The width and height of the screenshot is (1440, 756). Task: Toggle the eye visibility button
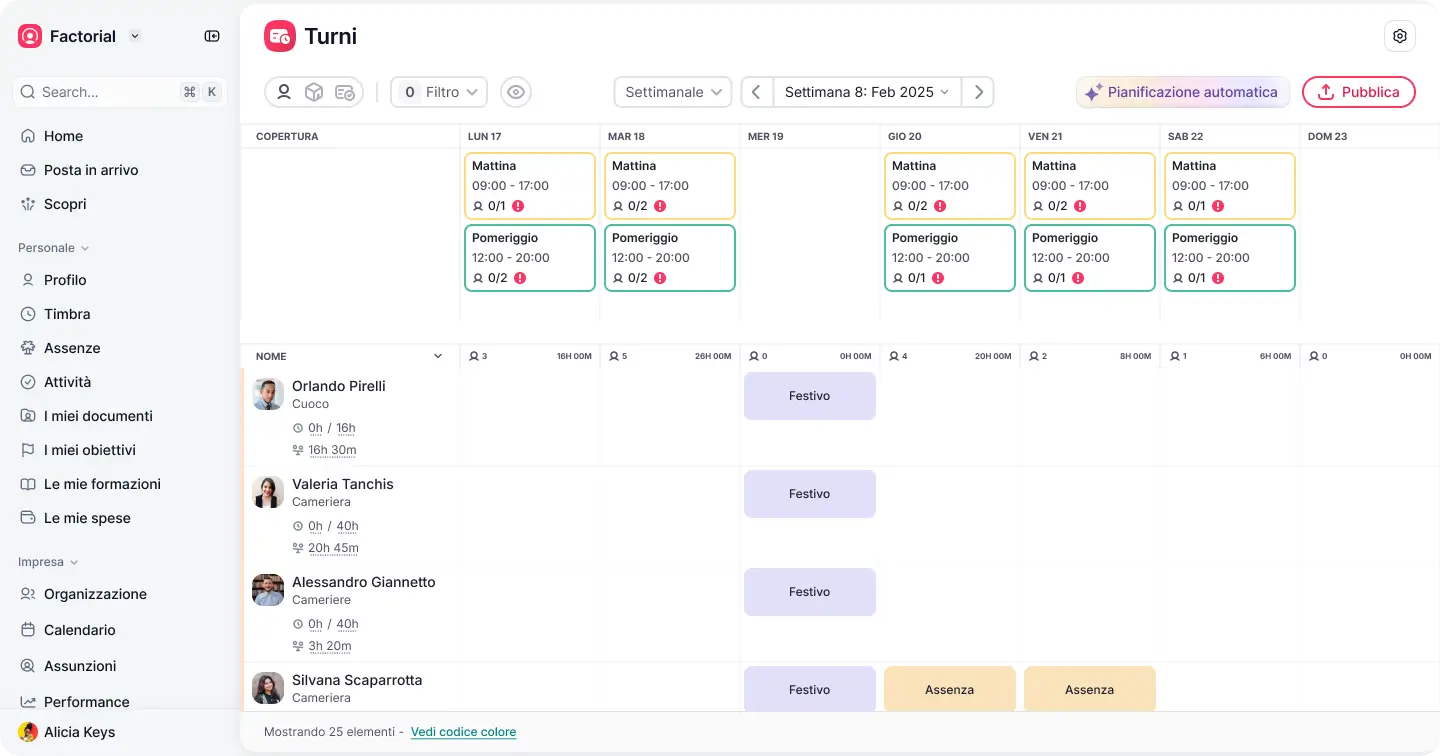coord(516,92)
